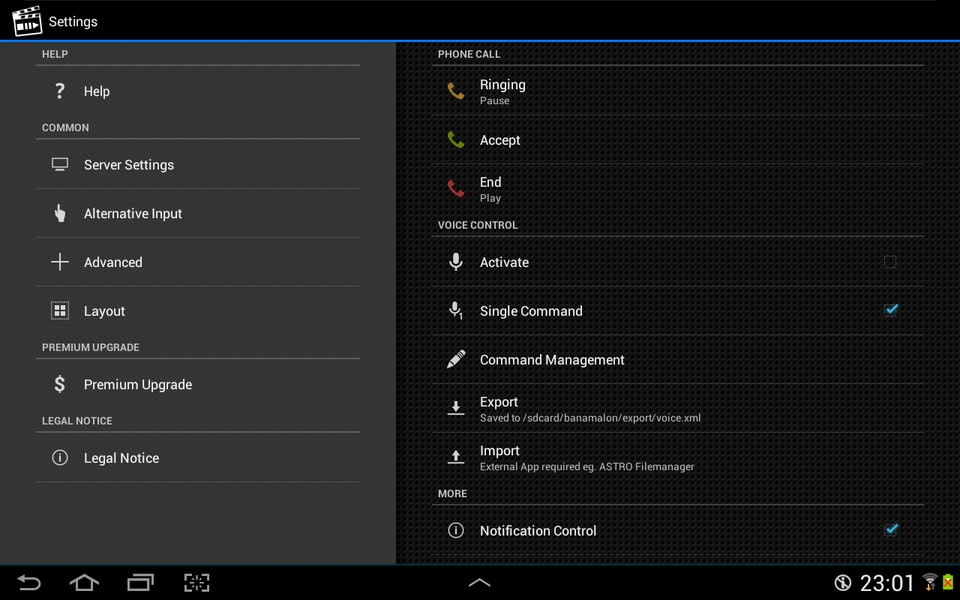The image size is (960, 600).
Task: Click the orange Ringing phone icon
Action: (x=456, y=91)
